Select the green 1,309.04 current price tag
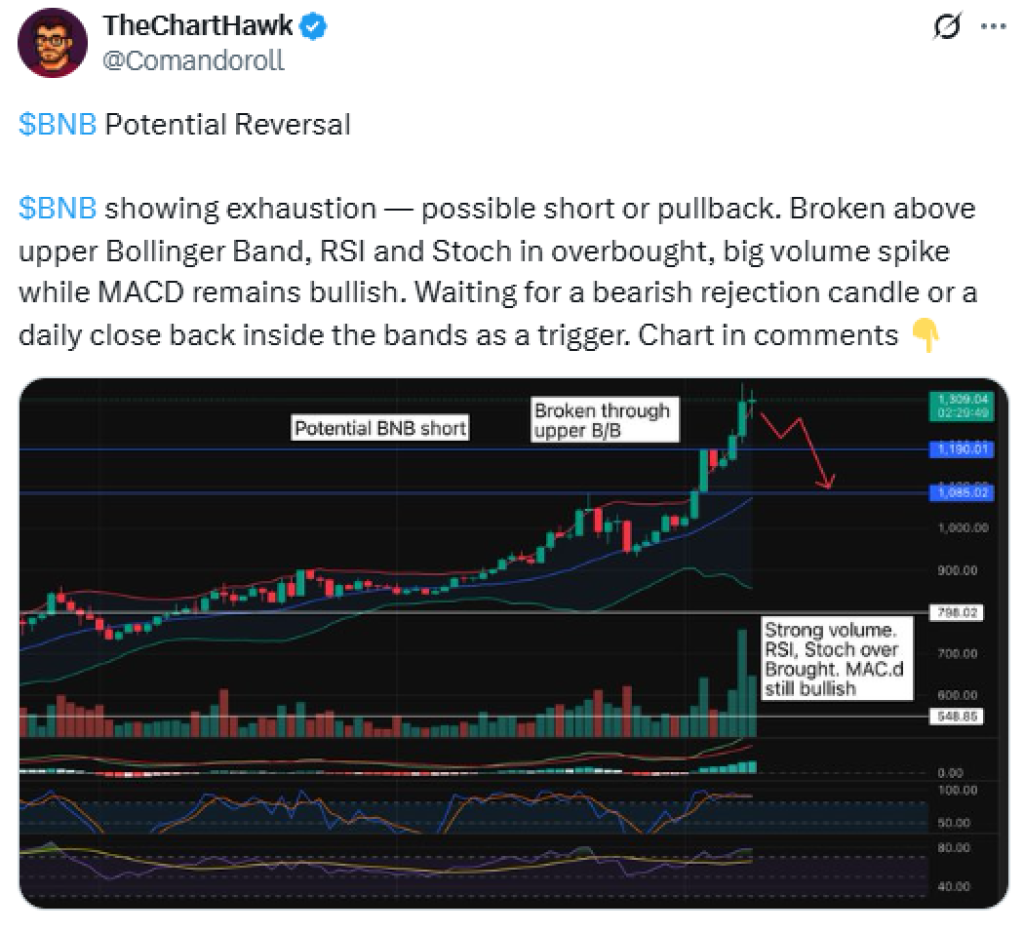Screen dimensions: 1024x932 point(962,403)
